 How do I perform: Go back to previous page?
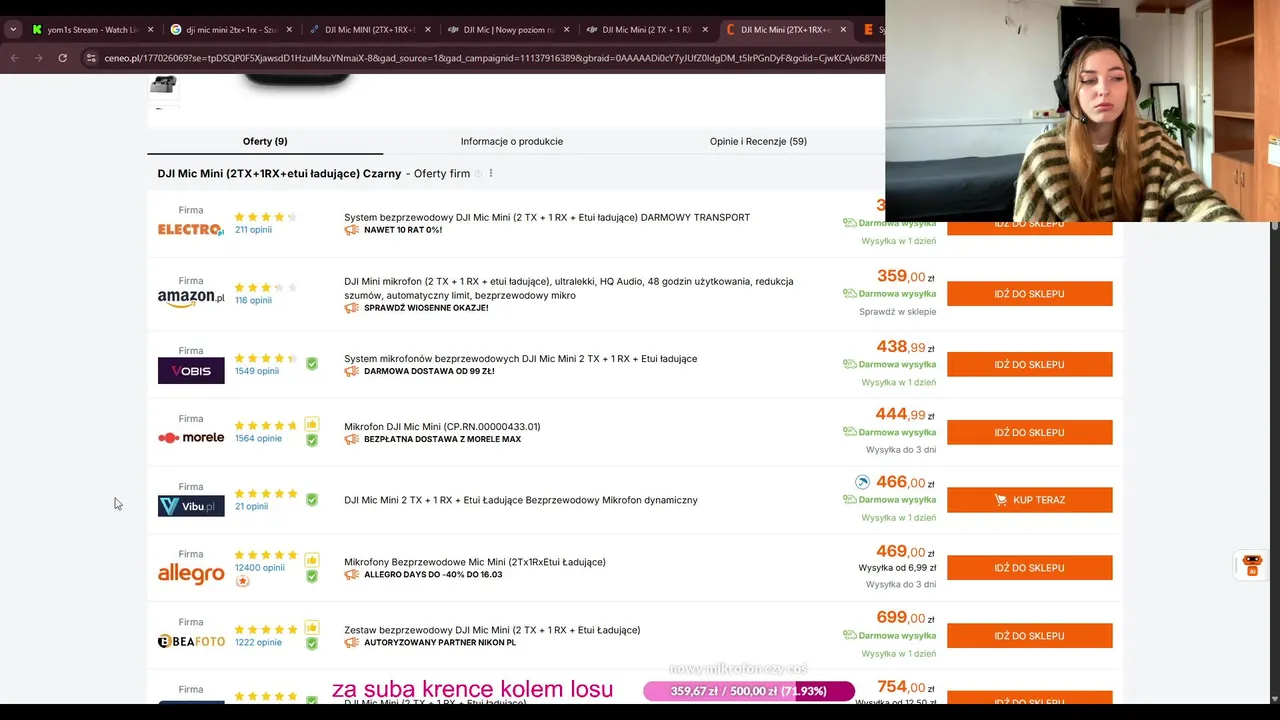[14, 58]
